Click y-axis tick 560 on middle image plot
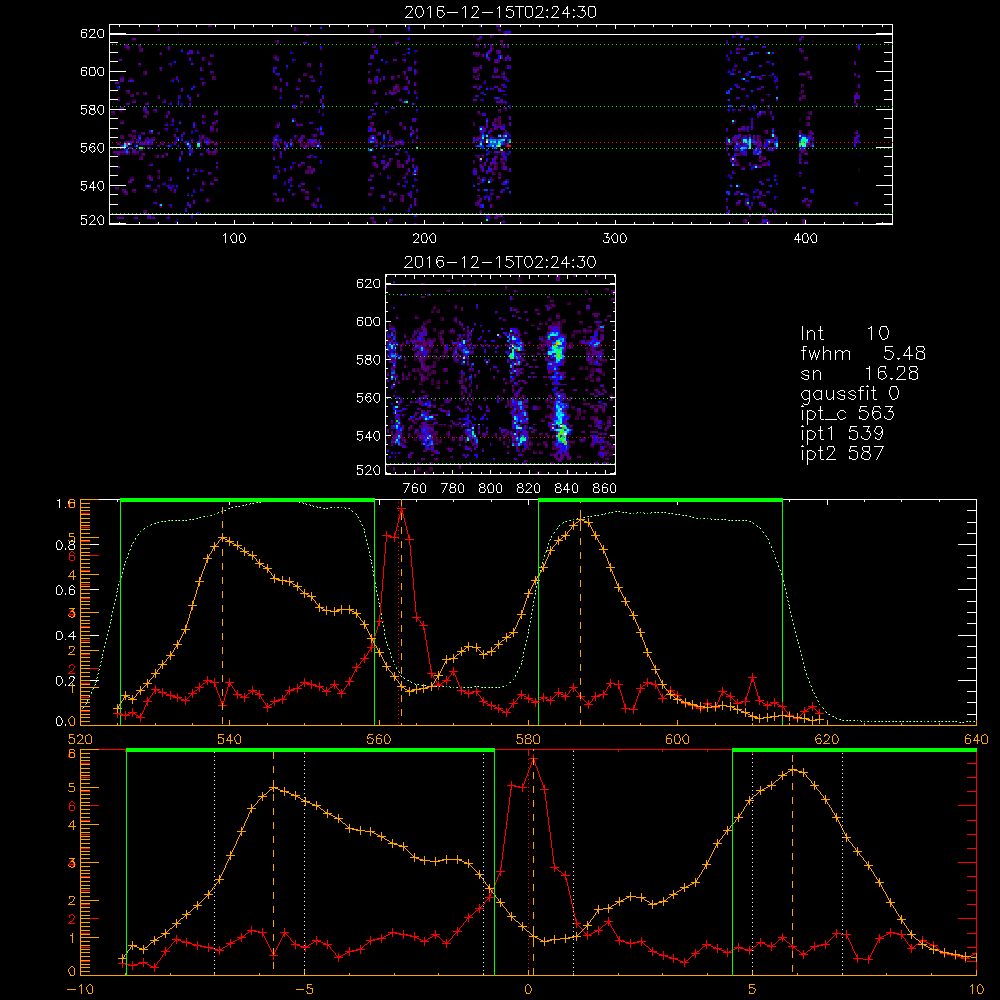 [x=368, y=398]
